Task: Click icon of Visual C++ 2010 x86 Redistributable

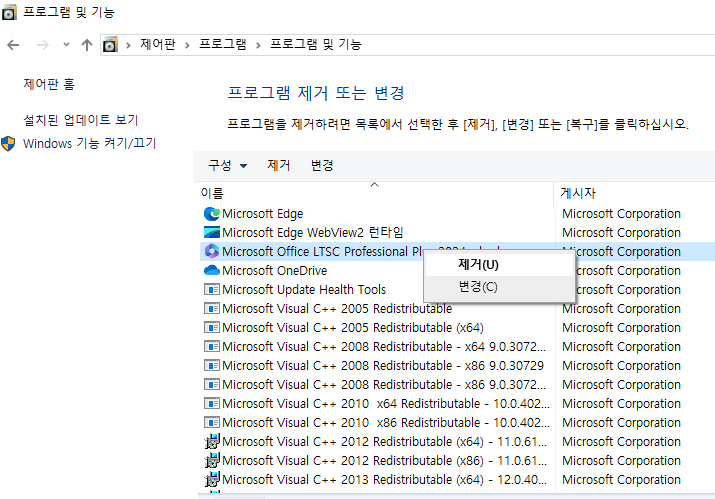Action: click(212, 423)
